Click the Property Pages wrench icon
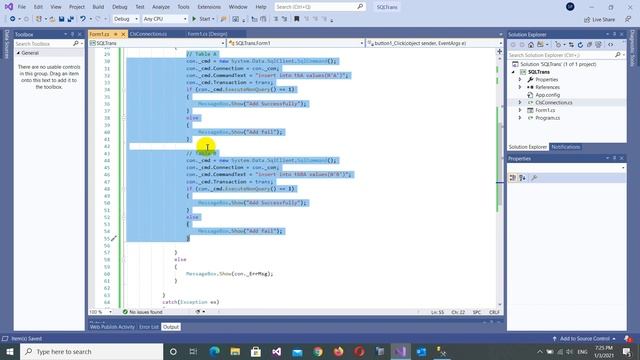 click(534, 178)
